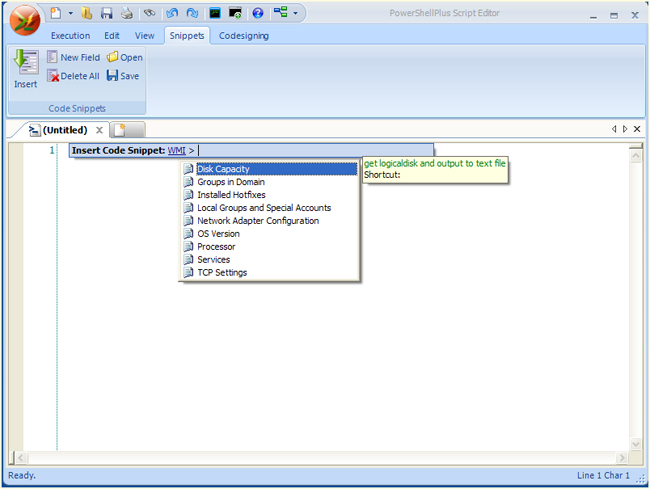
Task: Go to next tab with right arrow
Action: tap(625, 129)
